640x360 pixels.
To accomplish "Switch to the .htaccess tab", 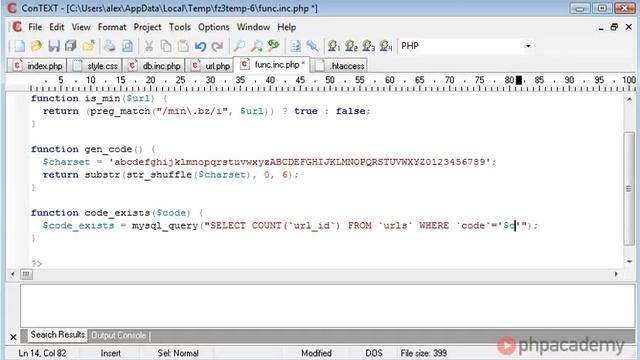I will point(340,66).
